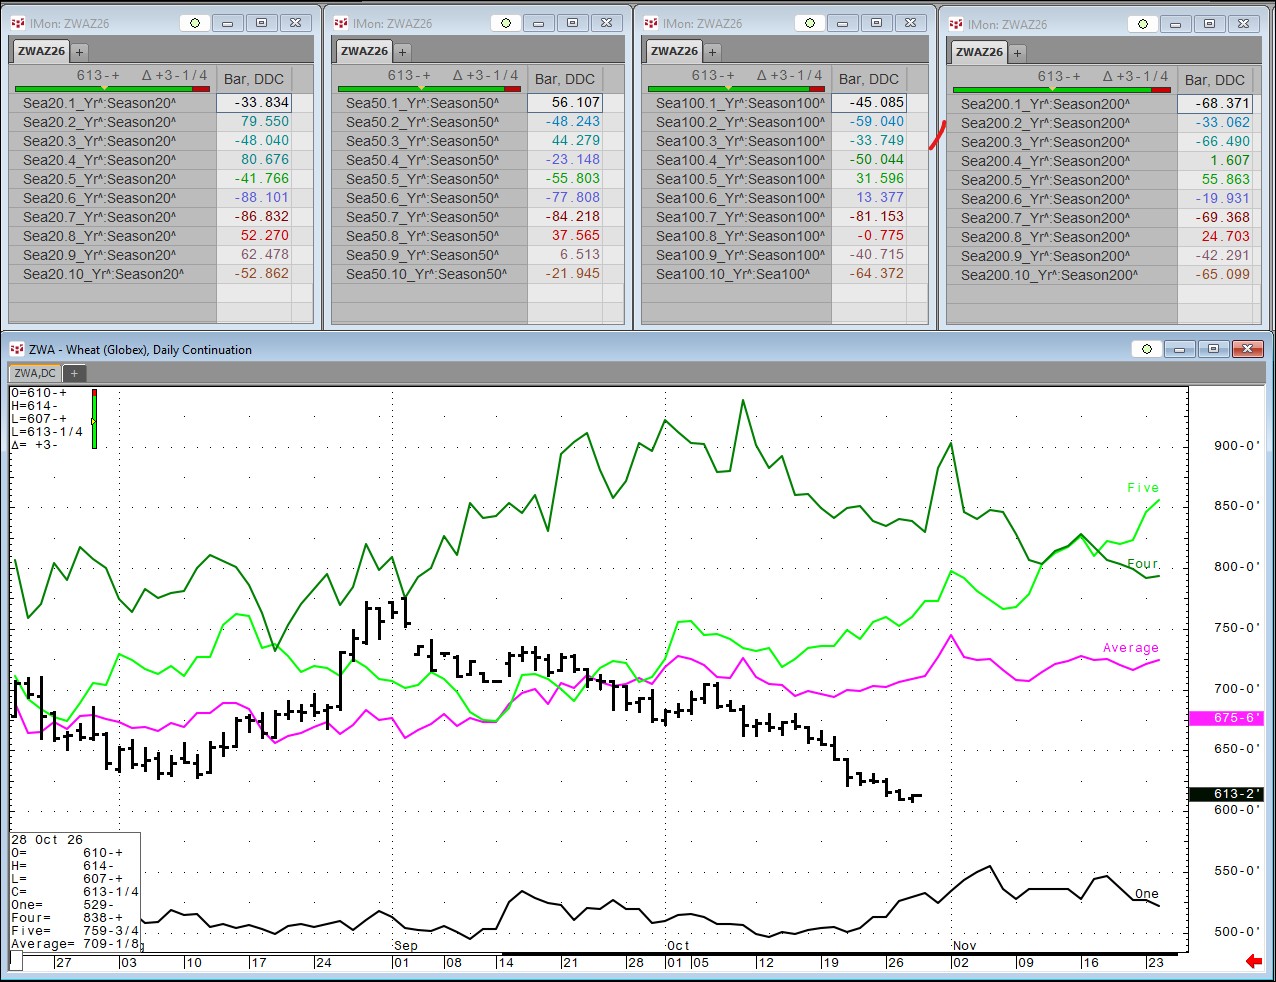This screenshot has height=982, width=1276.
Task: Click the 'Five' curve label on the chart
Action: 1143,488
